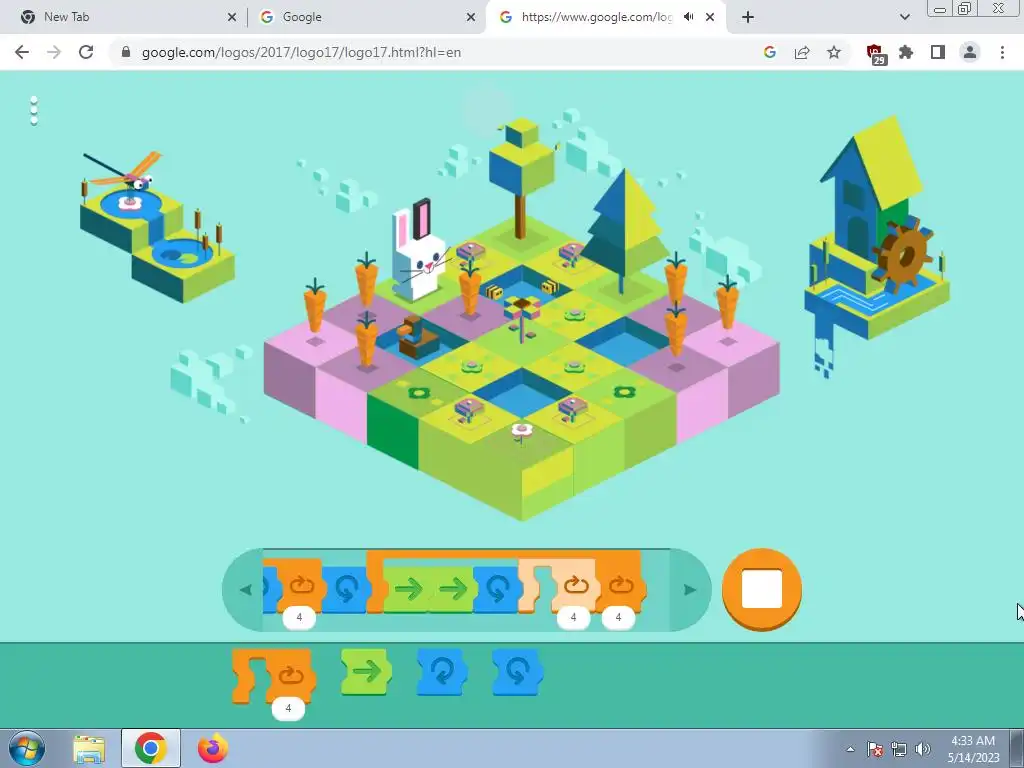Stop the running program with the orange button
1024x768 pixels.
[x=761, y=589]
